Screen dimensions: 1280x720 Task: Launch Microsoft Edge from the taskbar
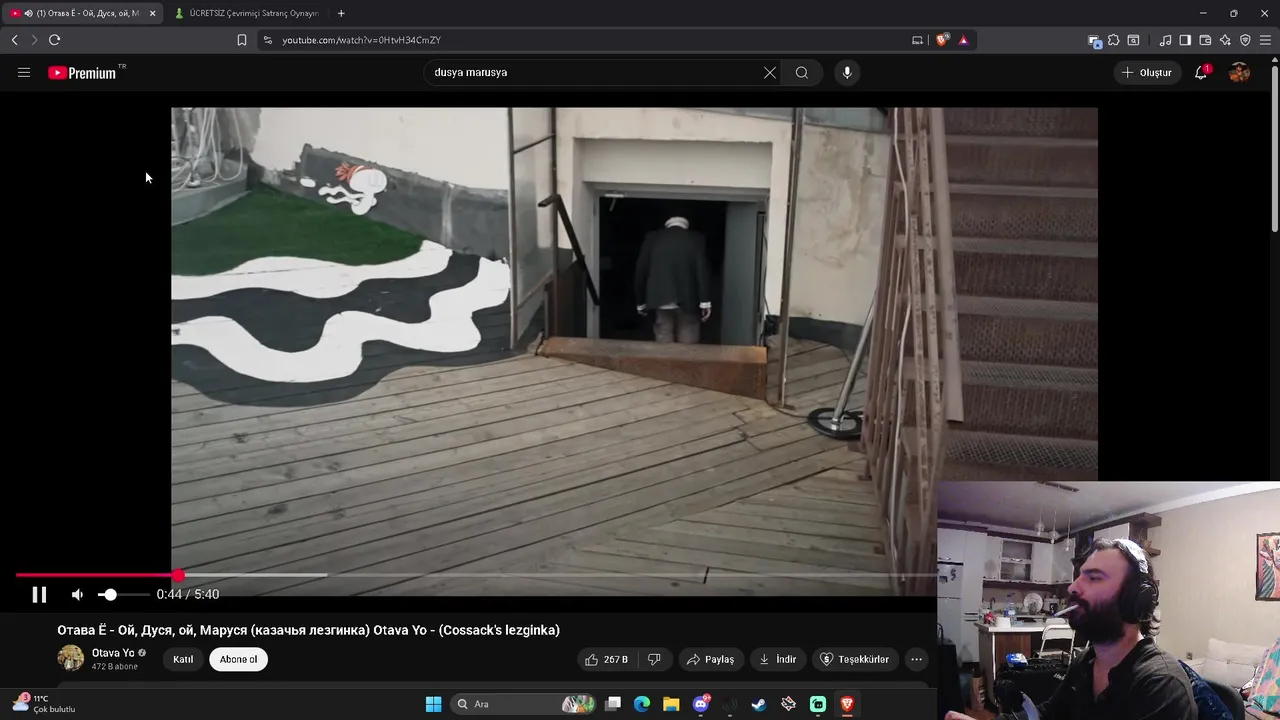point(642,704)
